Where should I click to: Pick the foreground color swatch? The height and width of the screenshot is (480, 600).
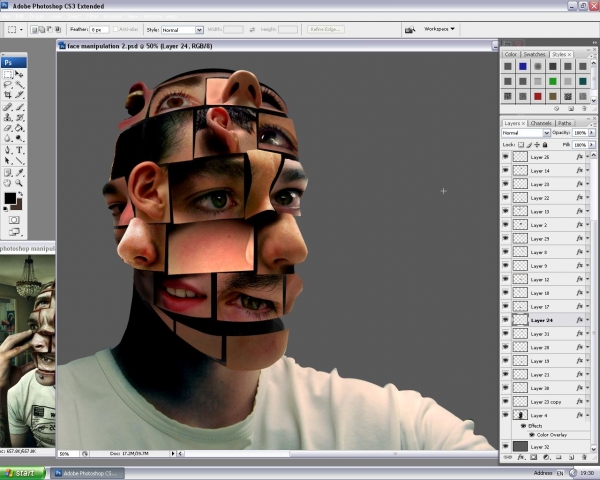click(10, 198)
